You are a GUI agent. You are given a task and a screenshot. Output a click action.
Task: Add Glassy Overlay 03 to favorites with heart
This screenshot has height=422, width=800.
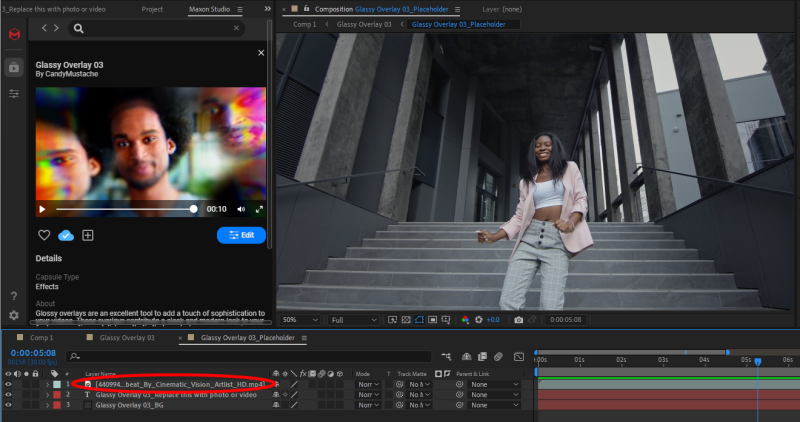pyautogui.click(x=44, y=235)
